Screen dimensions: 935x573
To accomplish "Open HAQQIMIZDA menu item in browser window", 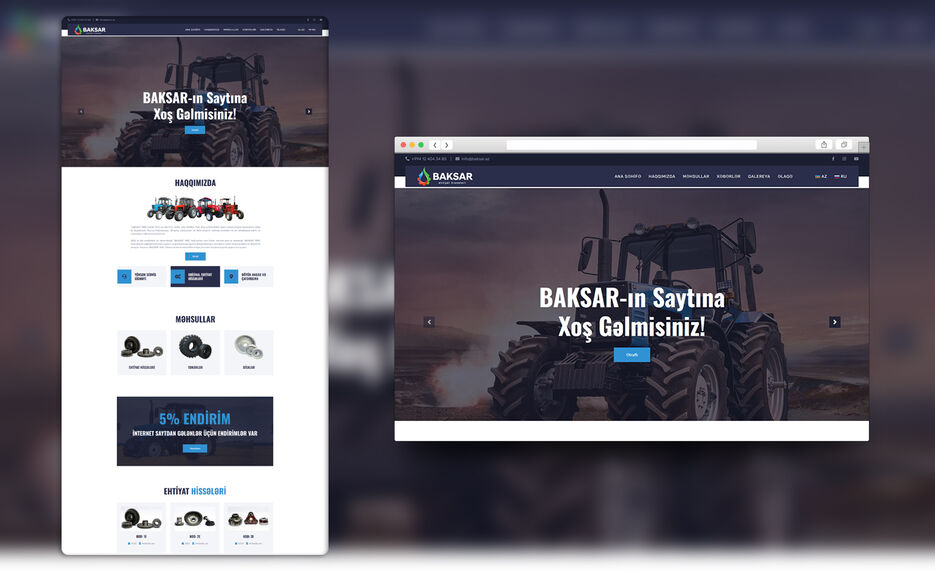I will pyautogui.click(x=661, y=176).
